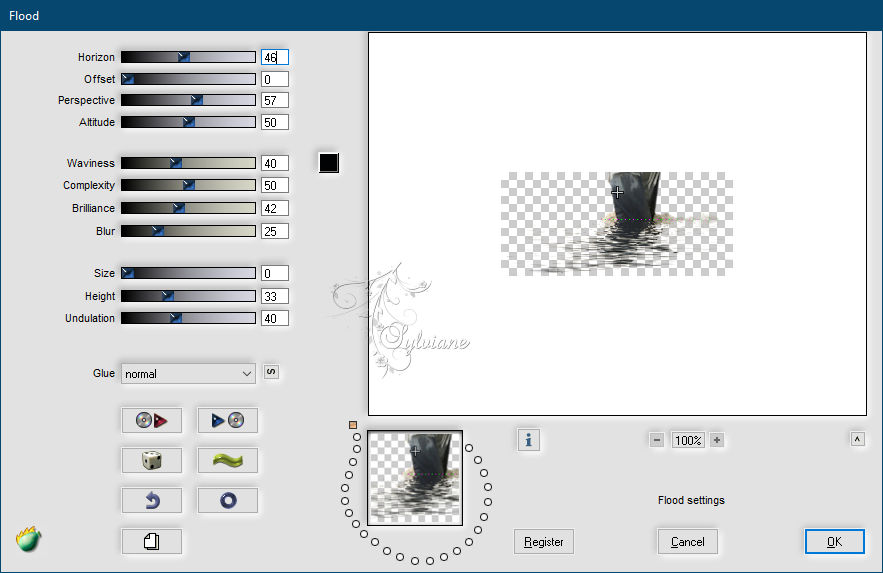
Task: Focus the Altitude value field
Action: click(275, 122)
